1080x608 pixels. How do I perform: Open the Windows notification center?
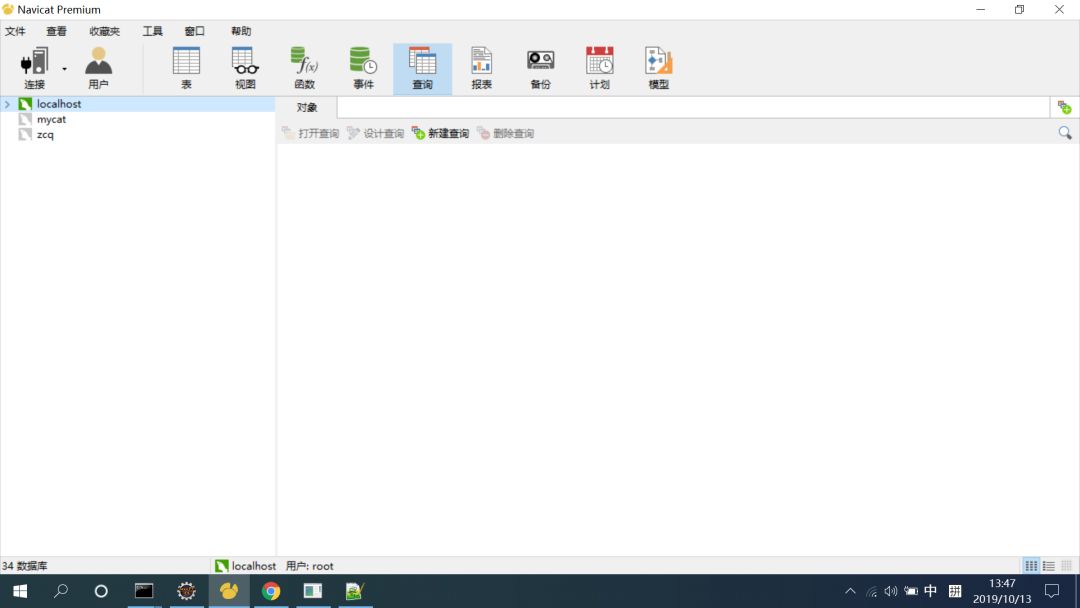[x=1052, y=591]
